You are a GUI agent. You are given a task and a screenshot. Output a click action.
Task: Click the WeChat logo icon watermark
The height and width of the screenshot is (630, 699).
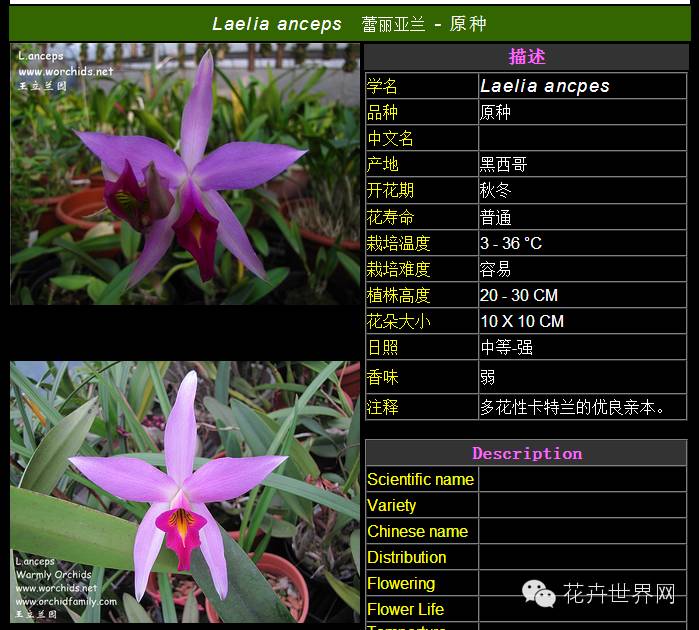[x=539, y=596]
